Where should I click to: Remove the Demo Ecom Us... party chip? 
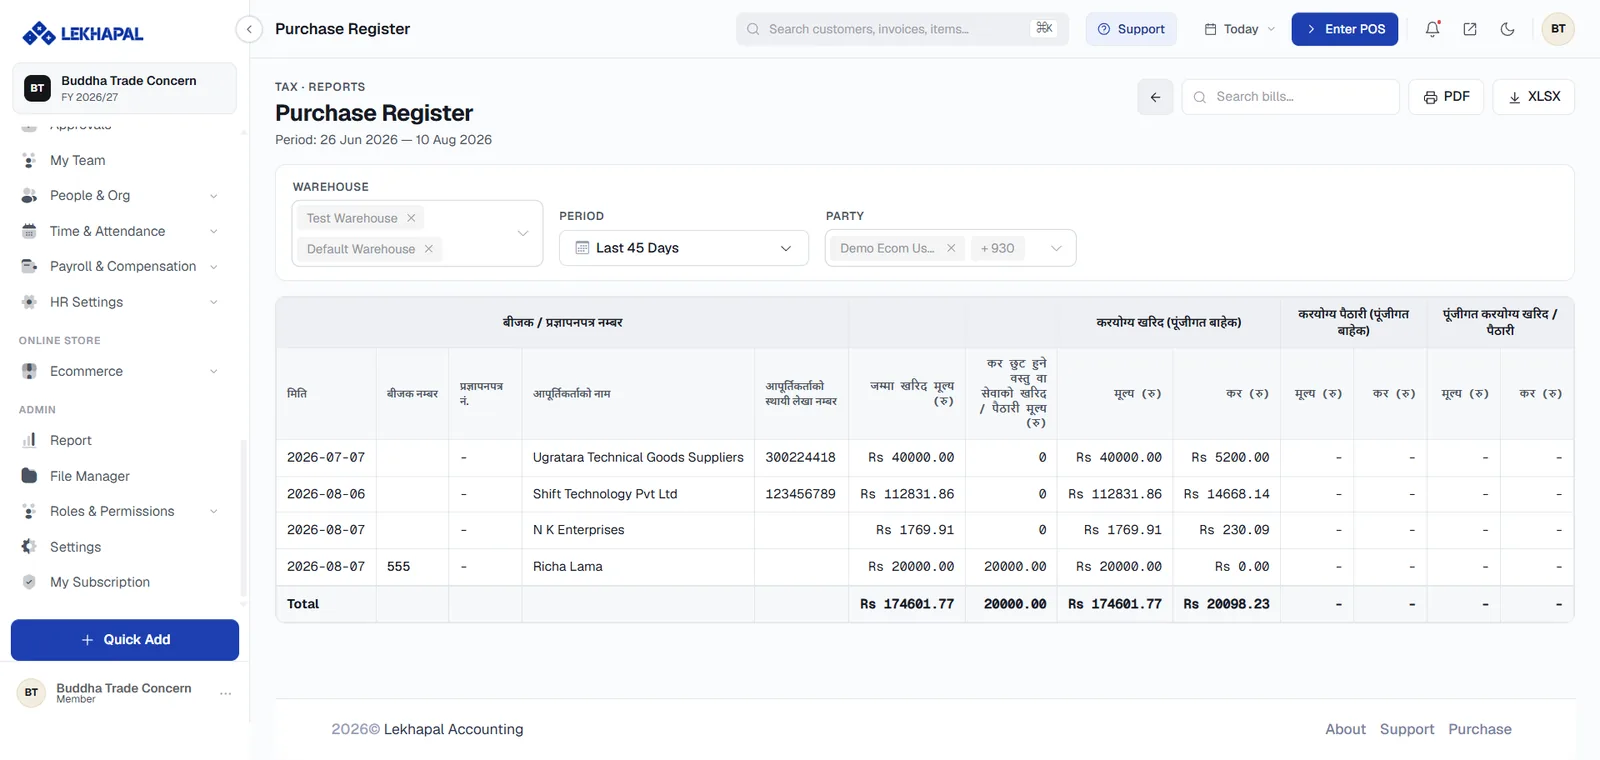951,248
